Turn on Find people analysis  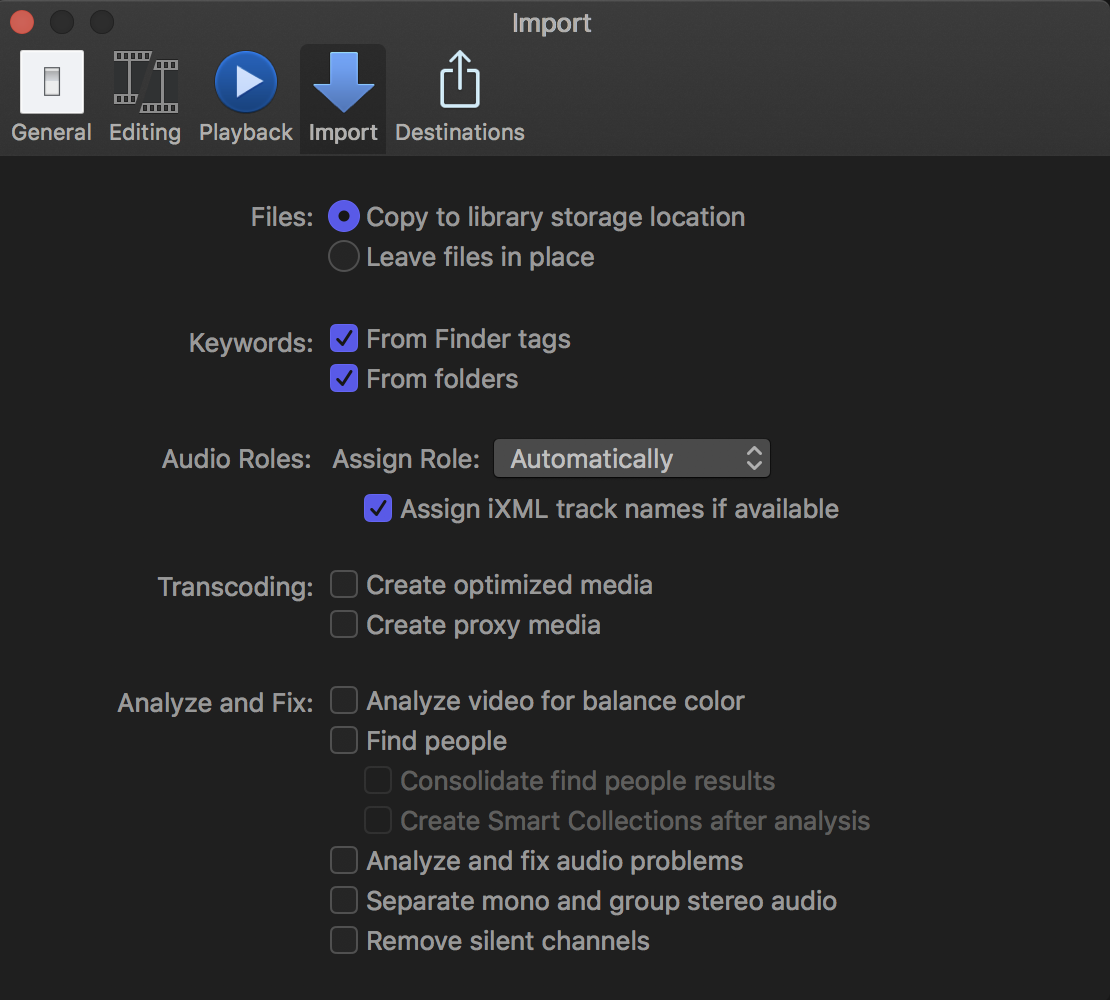[x=344, y=741]
